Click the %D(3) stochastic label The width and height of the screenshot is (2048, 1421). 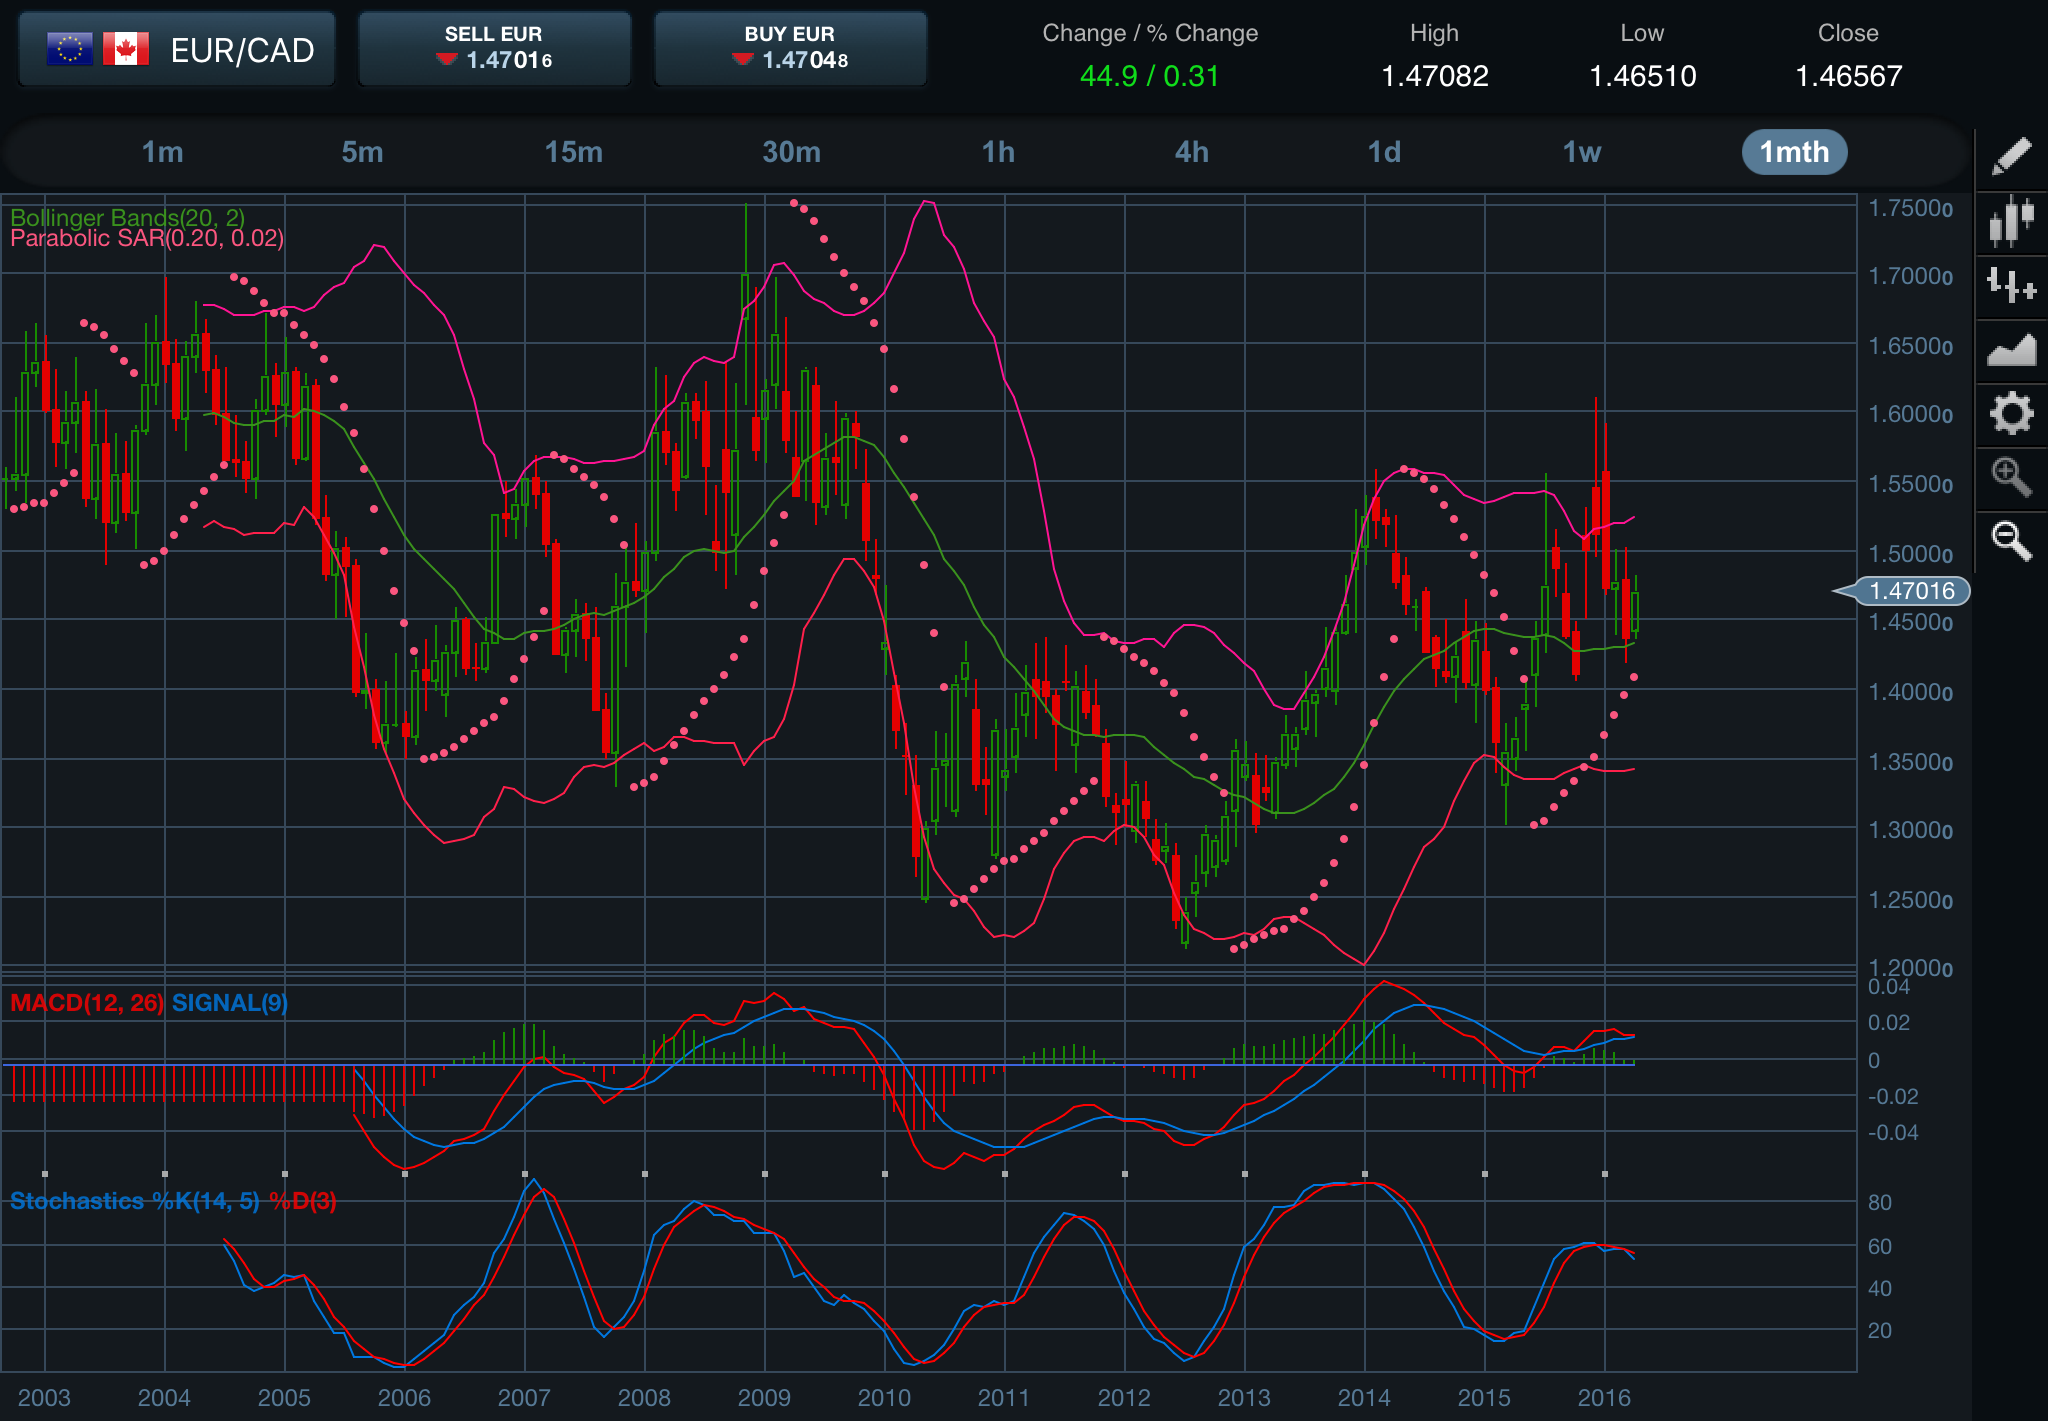(x=302, y=1201)
